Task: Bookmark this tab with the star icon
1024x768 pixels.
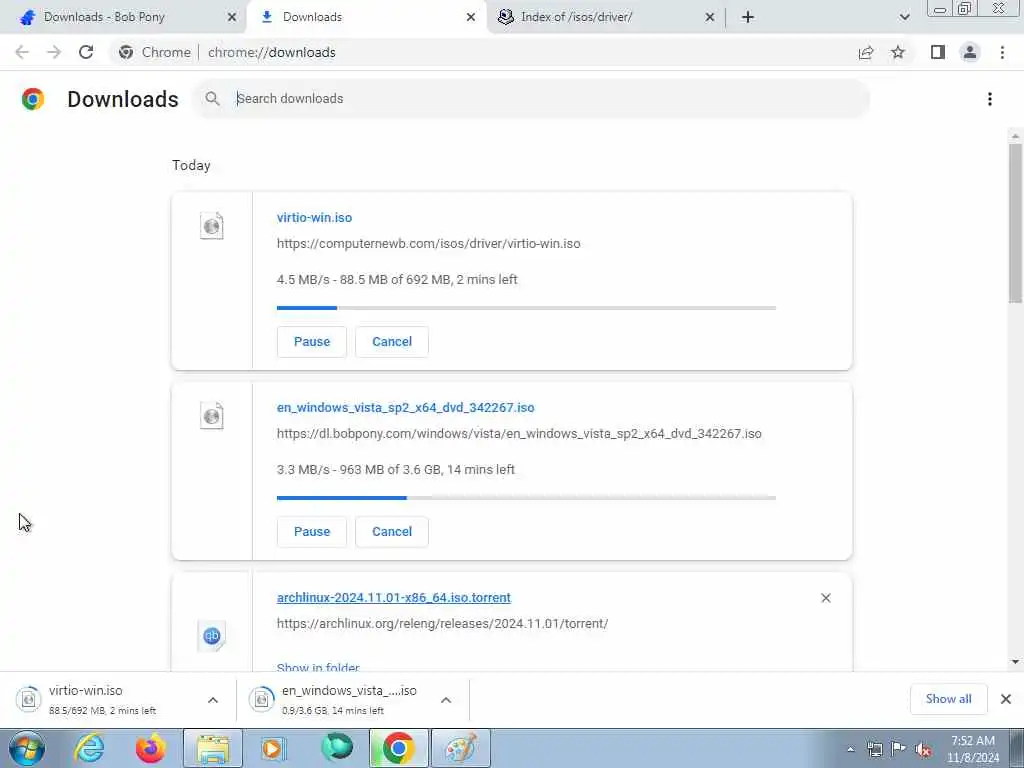Action: click(898, 52)
